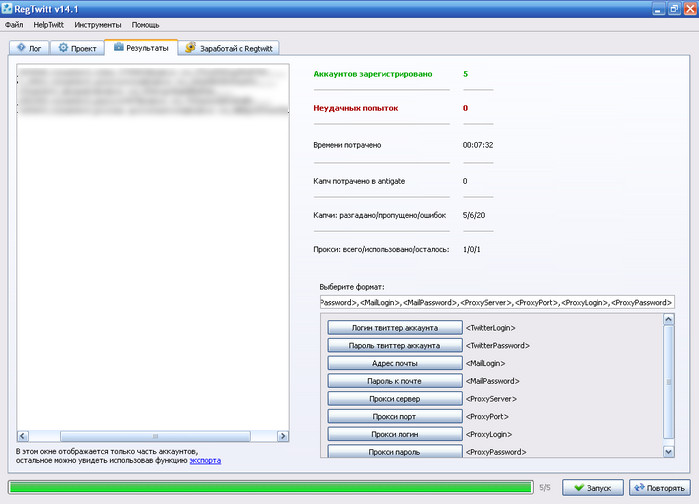Viewport: 699px width, 504px height.
Task: Open the Инструменты menu
Action: (x=98, y=25)
